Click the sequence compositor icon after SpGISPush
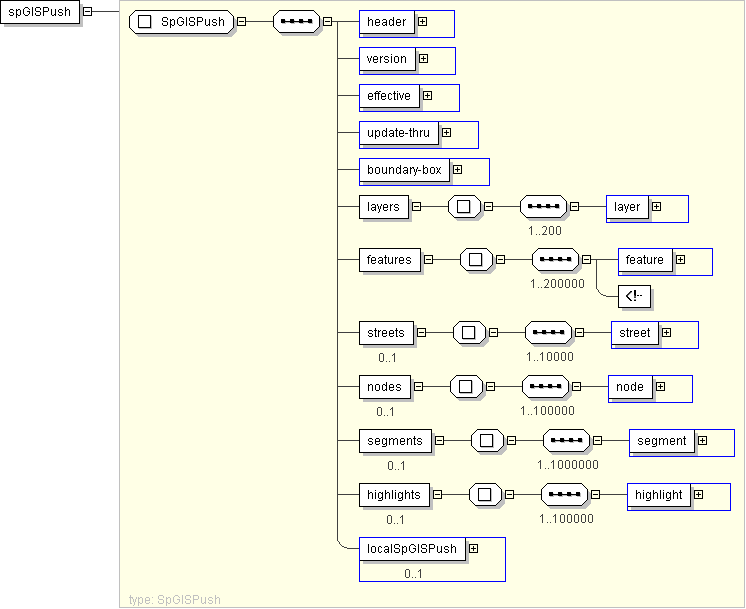746x609 pixels. click(297, 21)
